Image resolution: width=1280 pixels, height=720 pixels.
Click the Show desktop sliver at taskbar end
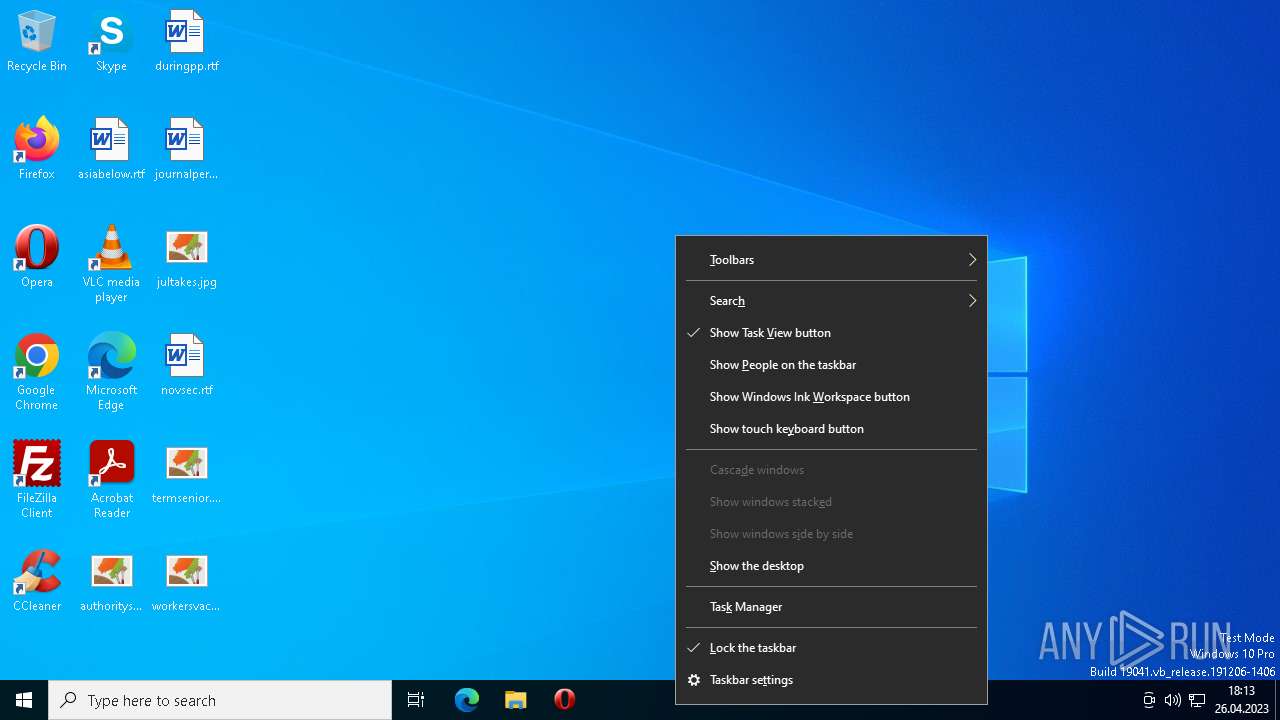click(x=1277, y=700)
